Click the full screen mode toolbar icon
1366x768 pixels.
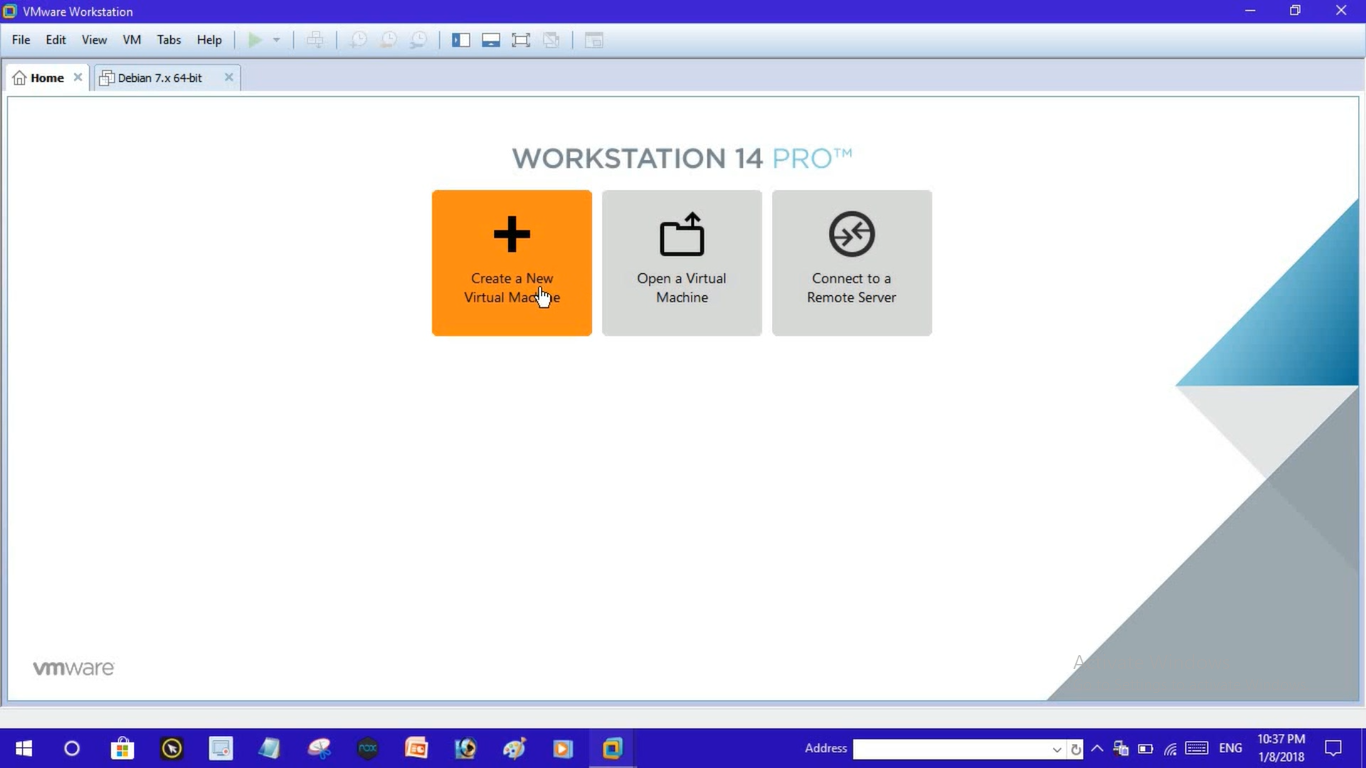521,40
